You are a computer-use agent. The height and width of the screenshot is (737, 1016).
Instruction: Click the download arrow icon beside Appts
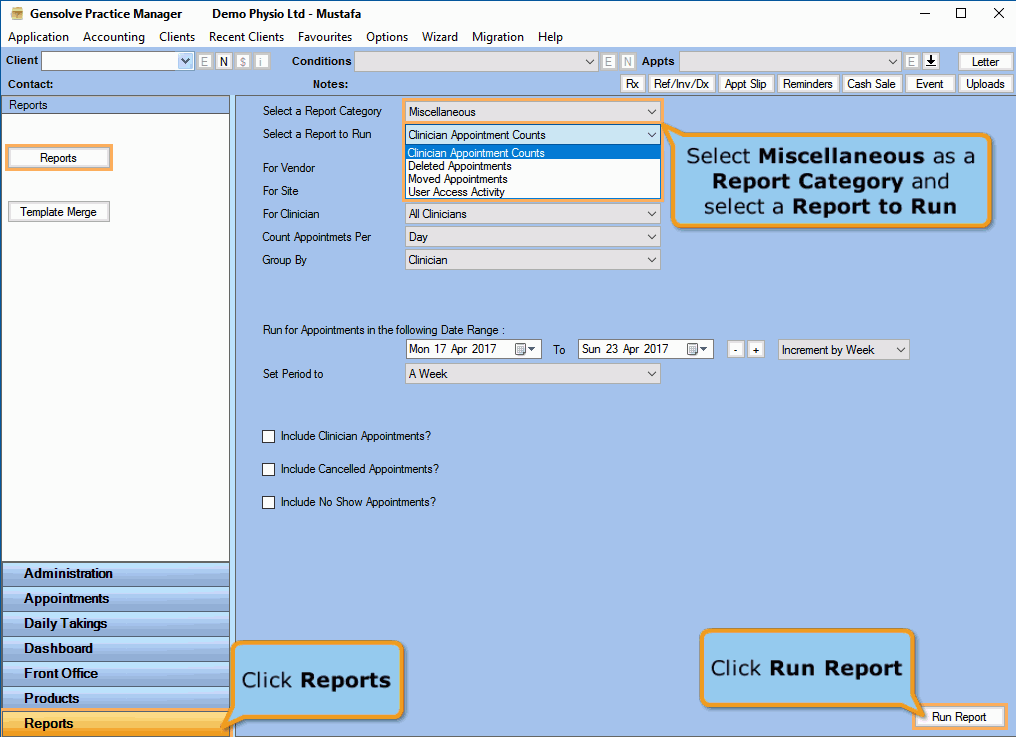click(931, 61)
